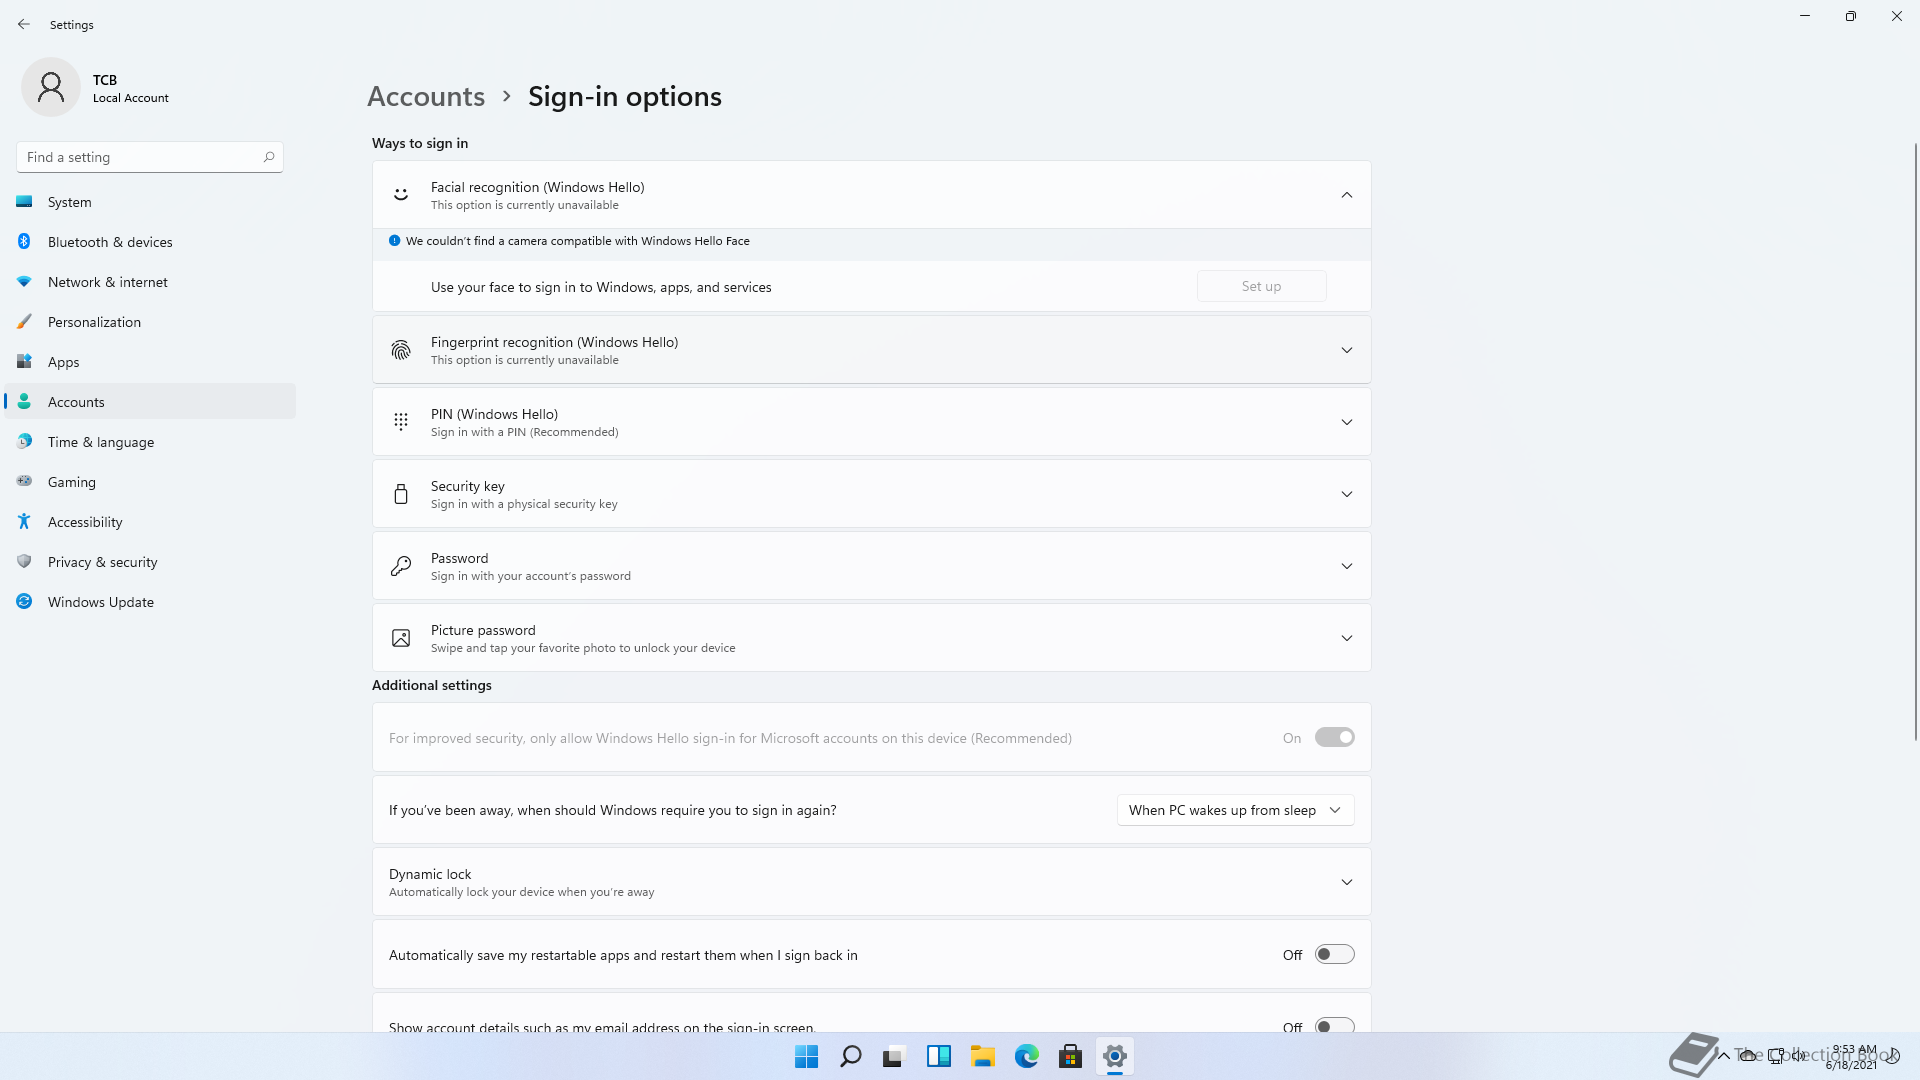This screenshot has height=1080, width=1920.
Task: Click the face recognition smiley icon
Action: point(401,195)
